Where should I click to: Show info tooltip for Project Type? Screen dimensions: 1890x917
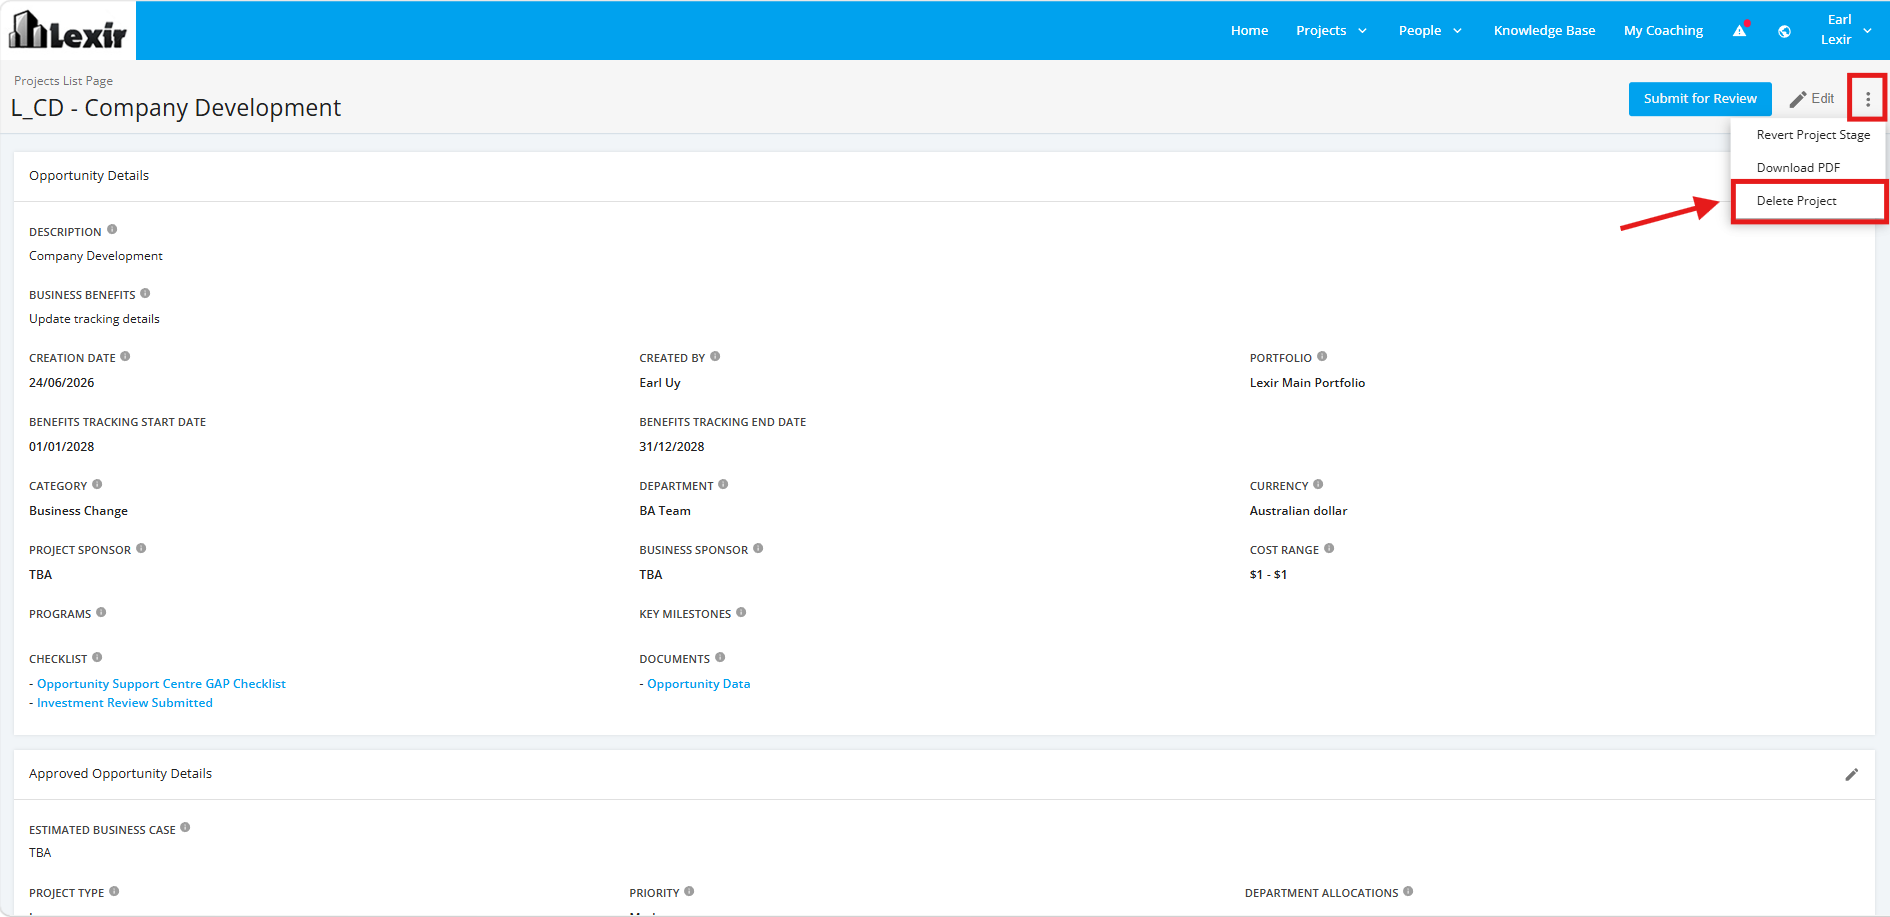click(x=114, y=891)
